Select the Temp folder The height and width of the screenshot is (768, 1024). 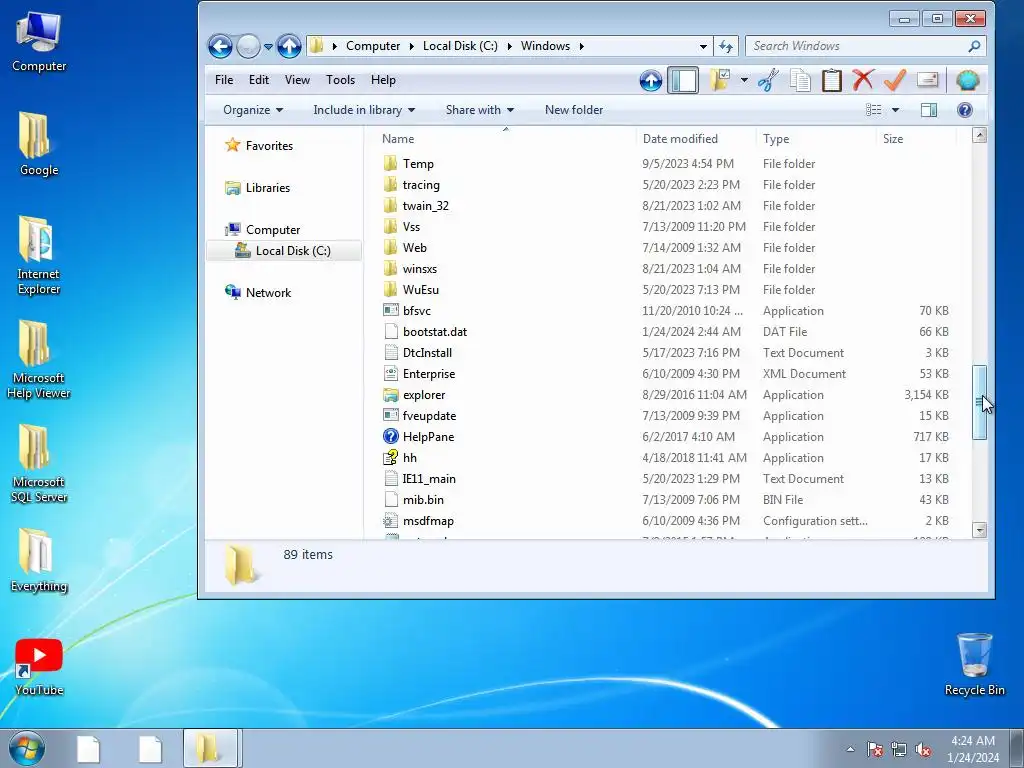click(418, 164)
